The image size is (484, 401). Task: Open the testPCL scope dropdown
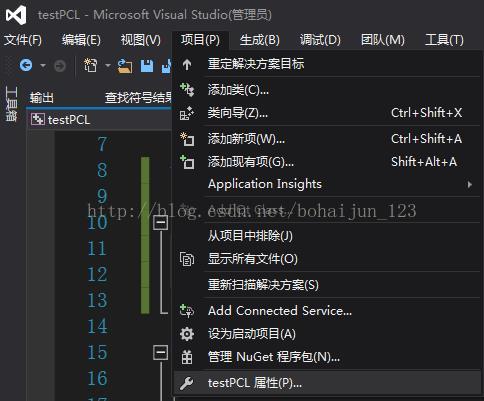[100, 119]
